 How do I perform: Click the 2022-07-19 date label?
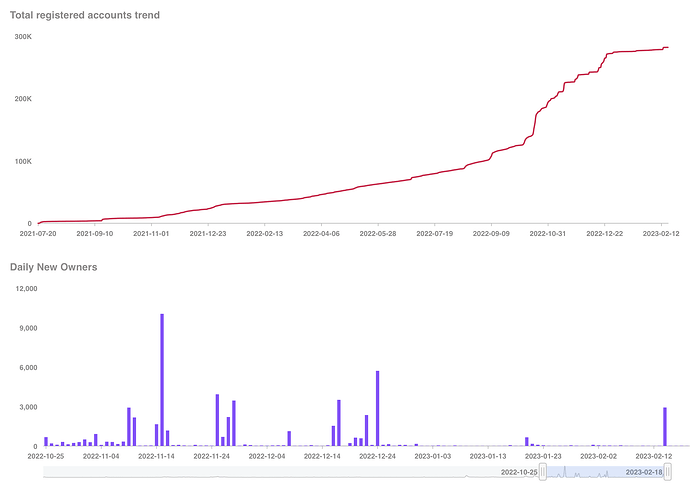[435, 233]
